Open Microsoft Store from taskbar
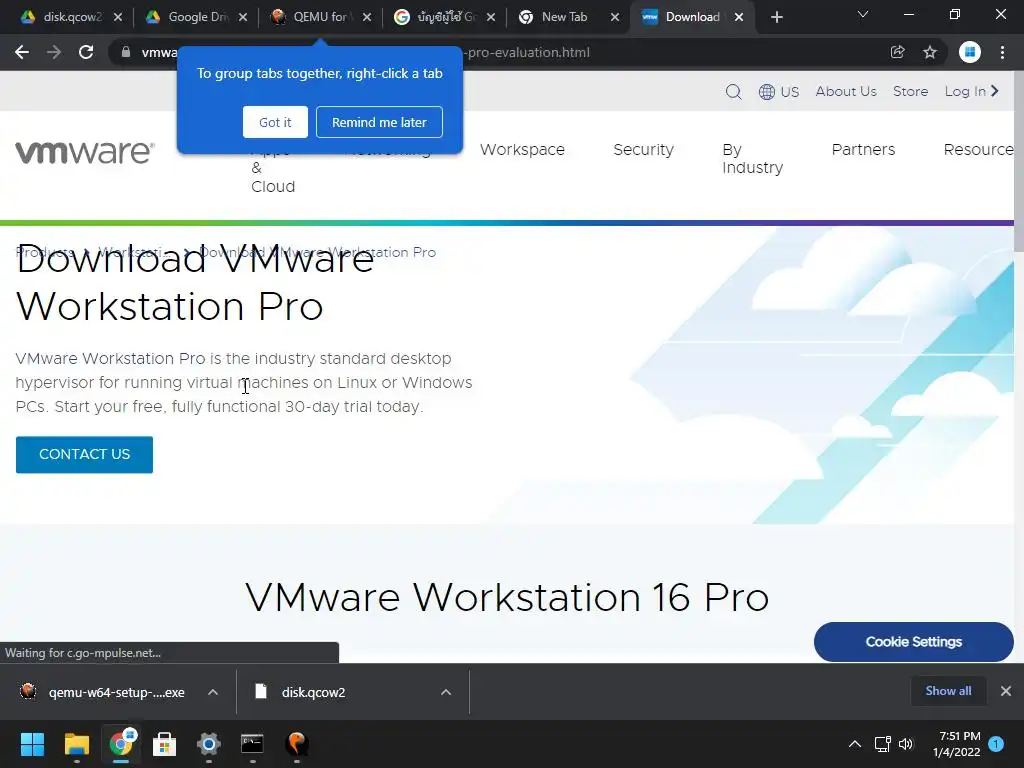The height and width of the screenshot is (768, 1024). click(165, 744)
